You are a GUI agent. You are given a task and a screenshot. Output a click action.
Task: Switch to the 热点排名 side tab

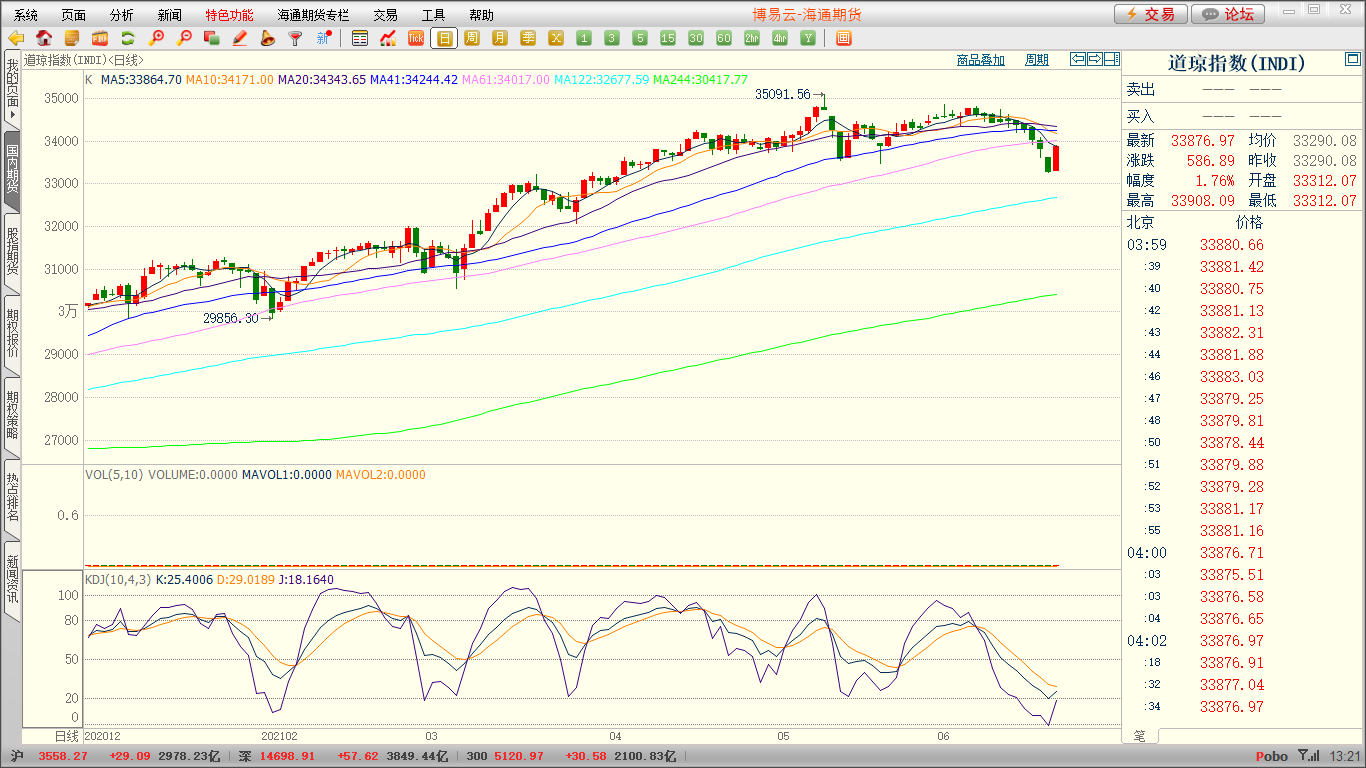click(12, 498)
